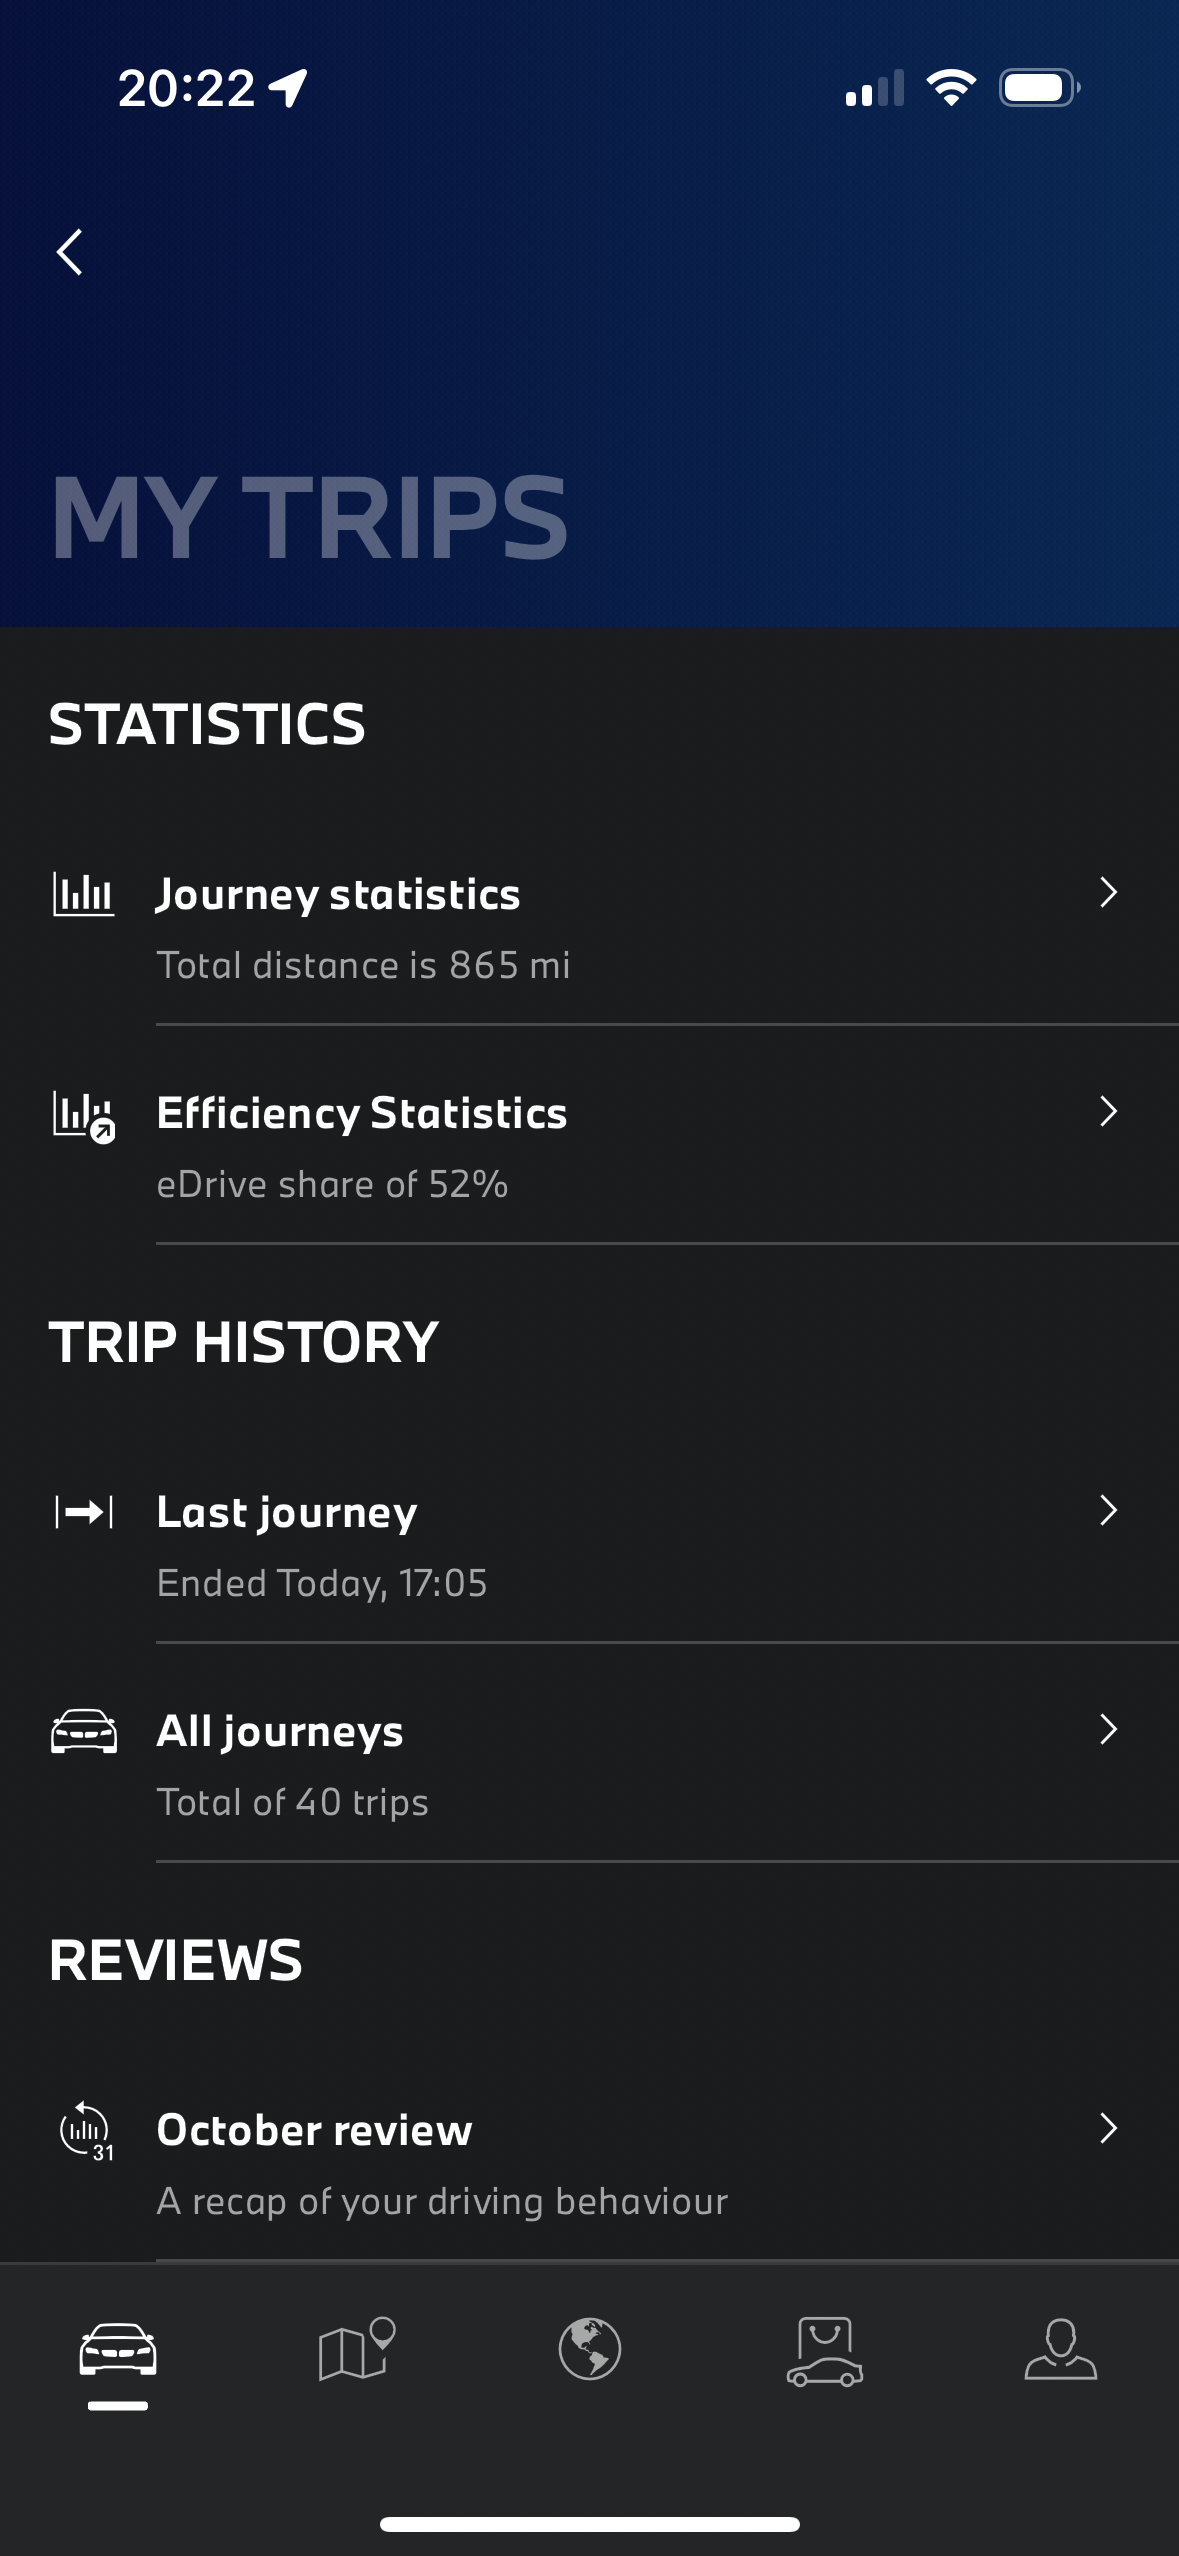Viewport: 1179px width, 2556px height.
Task: Tap the Last journey arrow icon
Action: [83, 1512]
